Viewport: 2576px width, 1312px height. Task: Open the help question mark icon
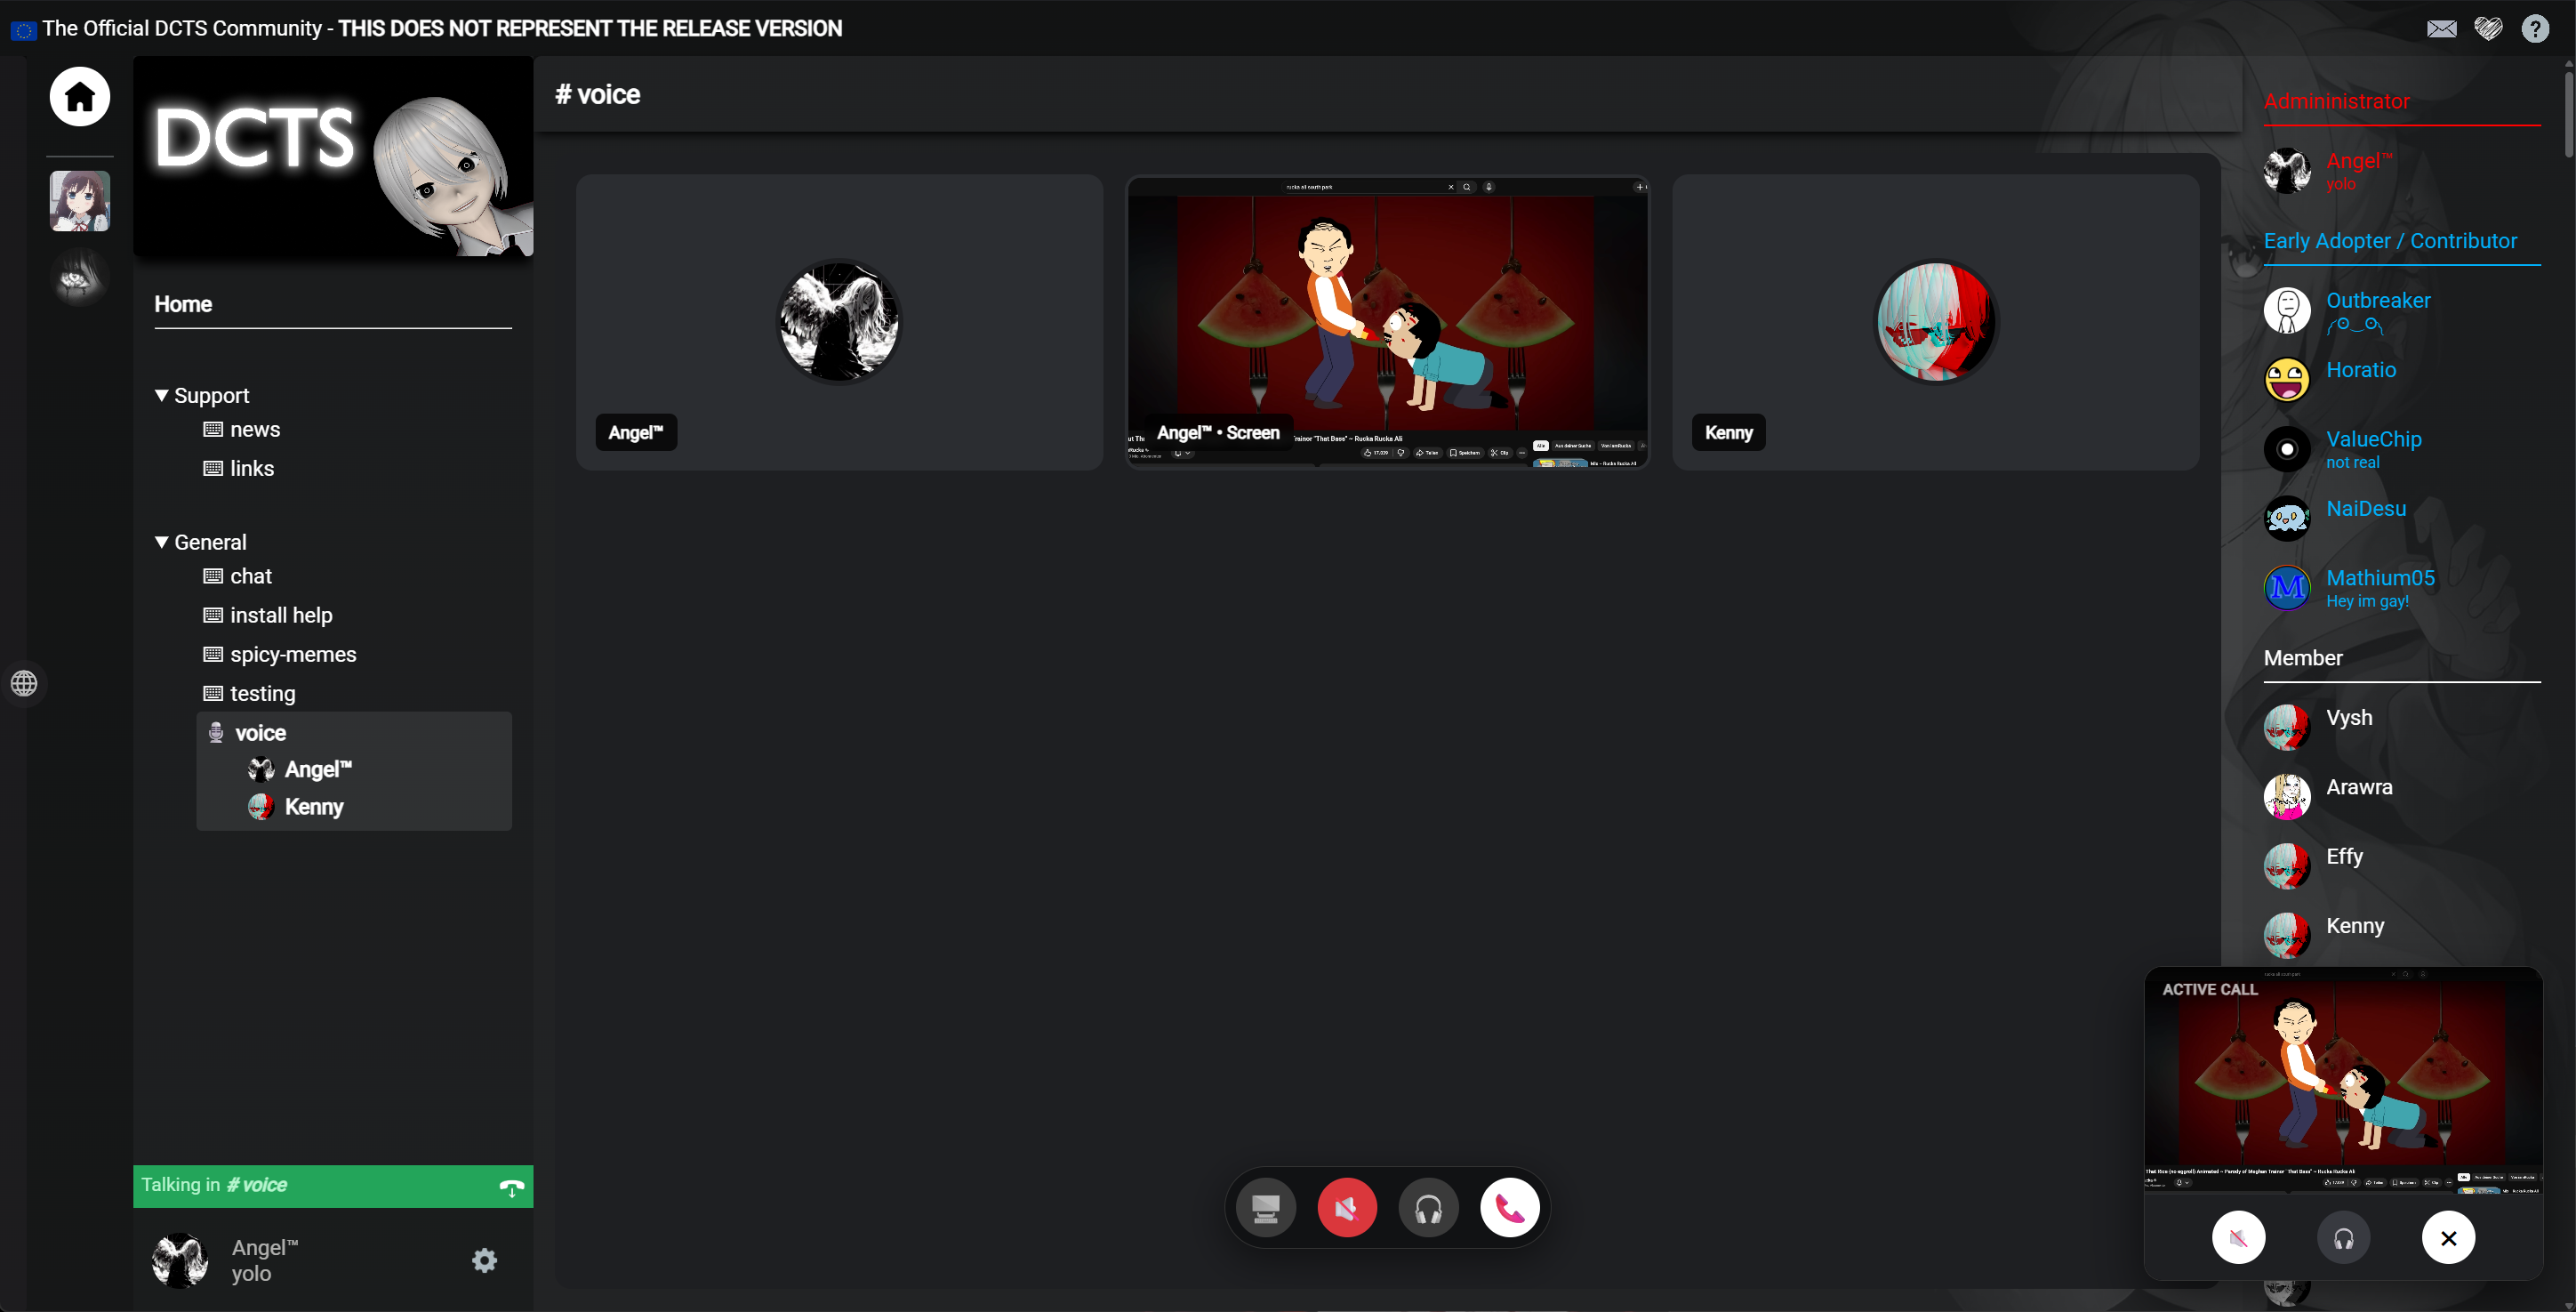(x=2535, y=28)
